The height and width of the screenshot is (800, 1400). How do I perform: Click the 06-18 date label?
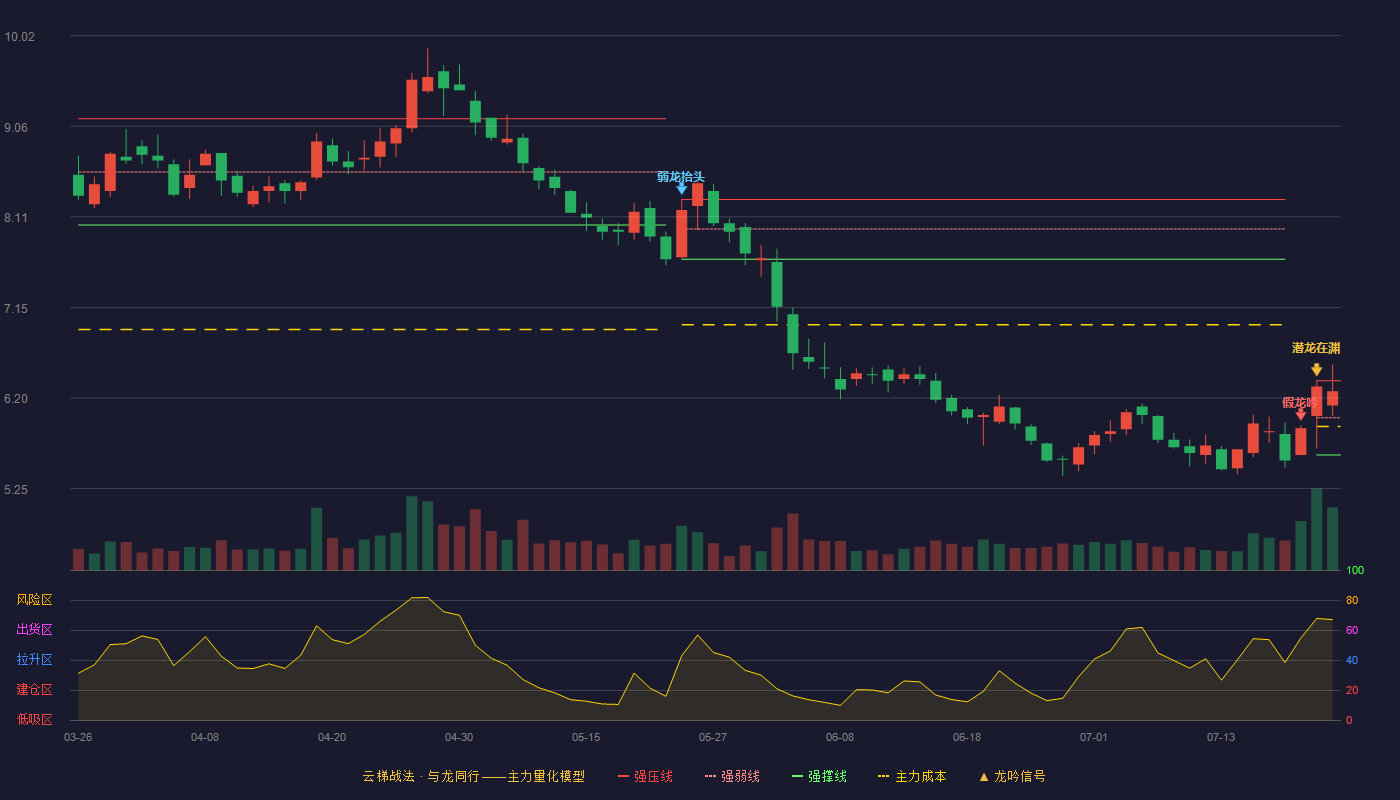pyautogui.click(x=967, y=737)
